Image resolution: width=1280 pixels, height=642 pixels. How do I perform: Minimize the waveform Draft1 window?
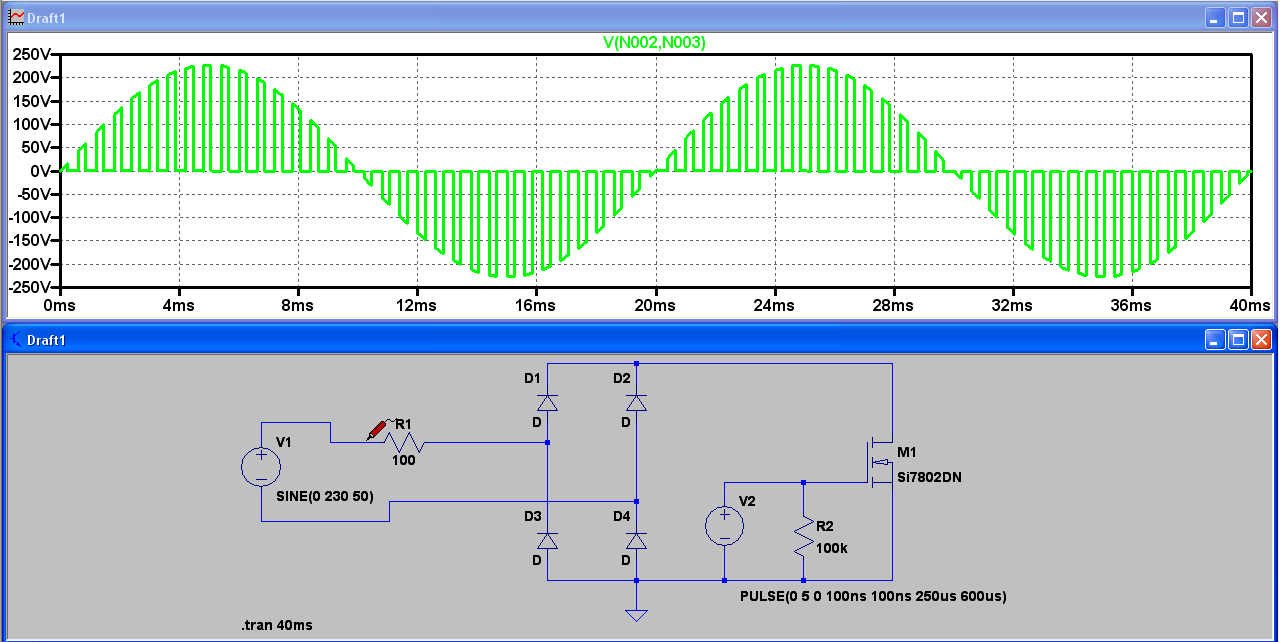click(x=1215, y=18)
